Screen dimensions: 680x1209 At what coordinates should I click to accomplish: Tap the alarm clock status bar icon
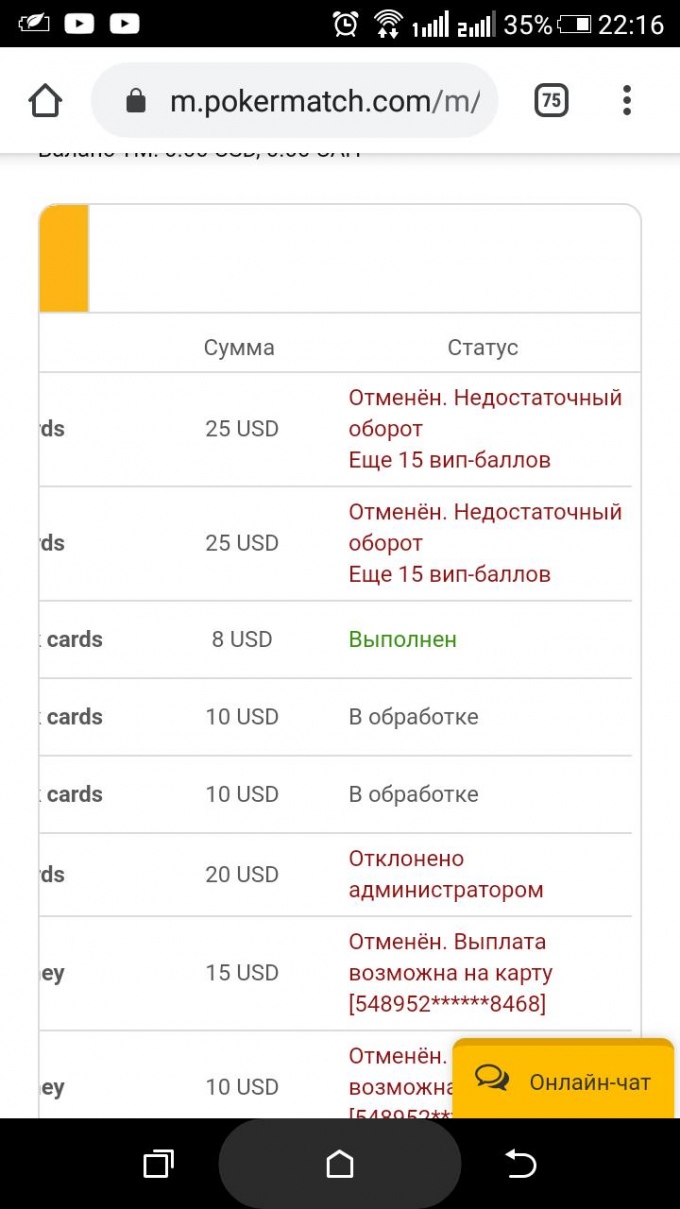click(x=346, y=23)
